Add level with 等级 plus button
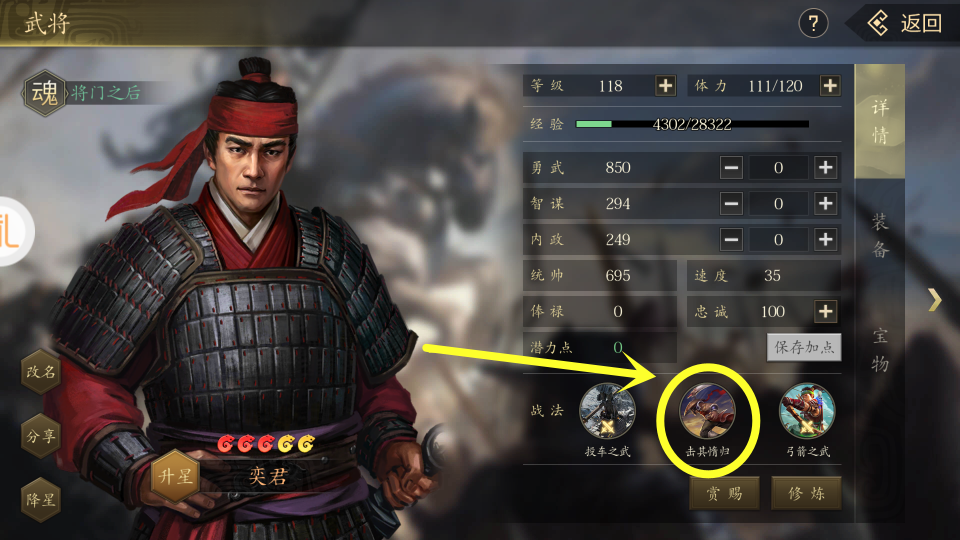960x540 pixels. click(x=666, y=86)
